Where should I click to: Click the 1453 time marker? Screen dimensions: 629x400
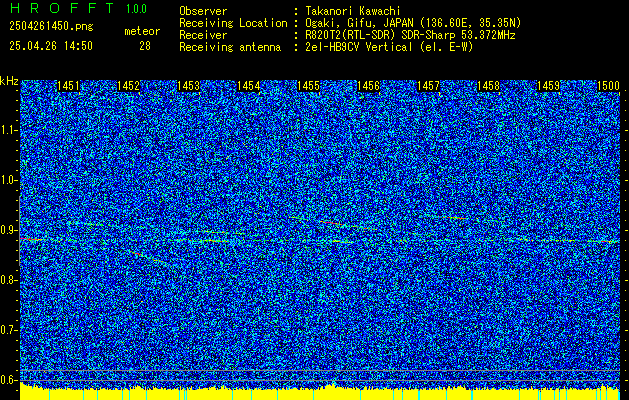189,86
